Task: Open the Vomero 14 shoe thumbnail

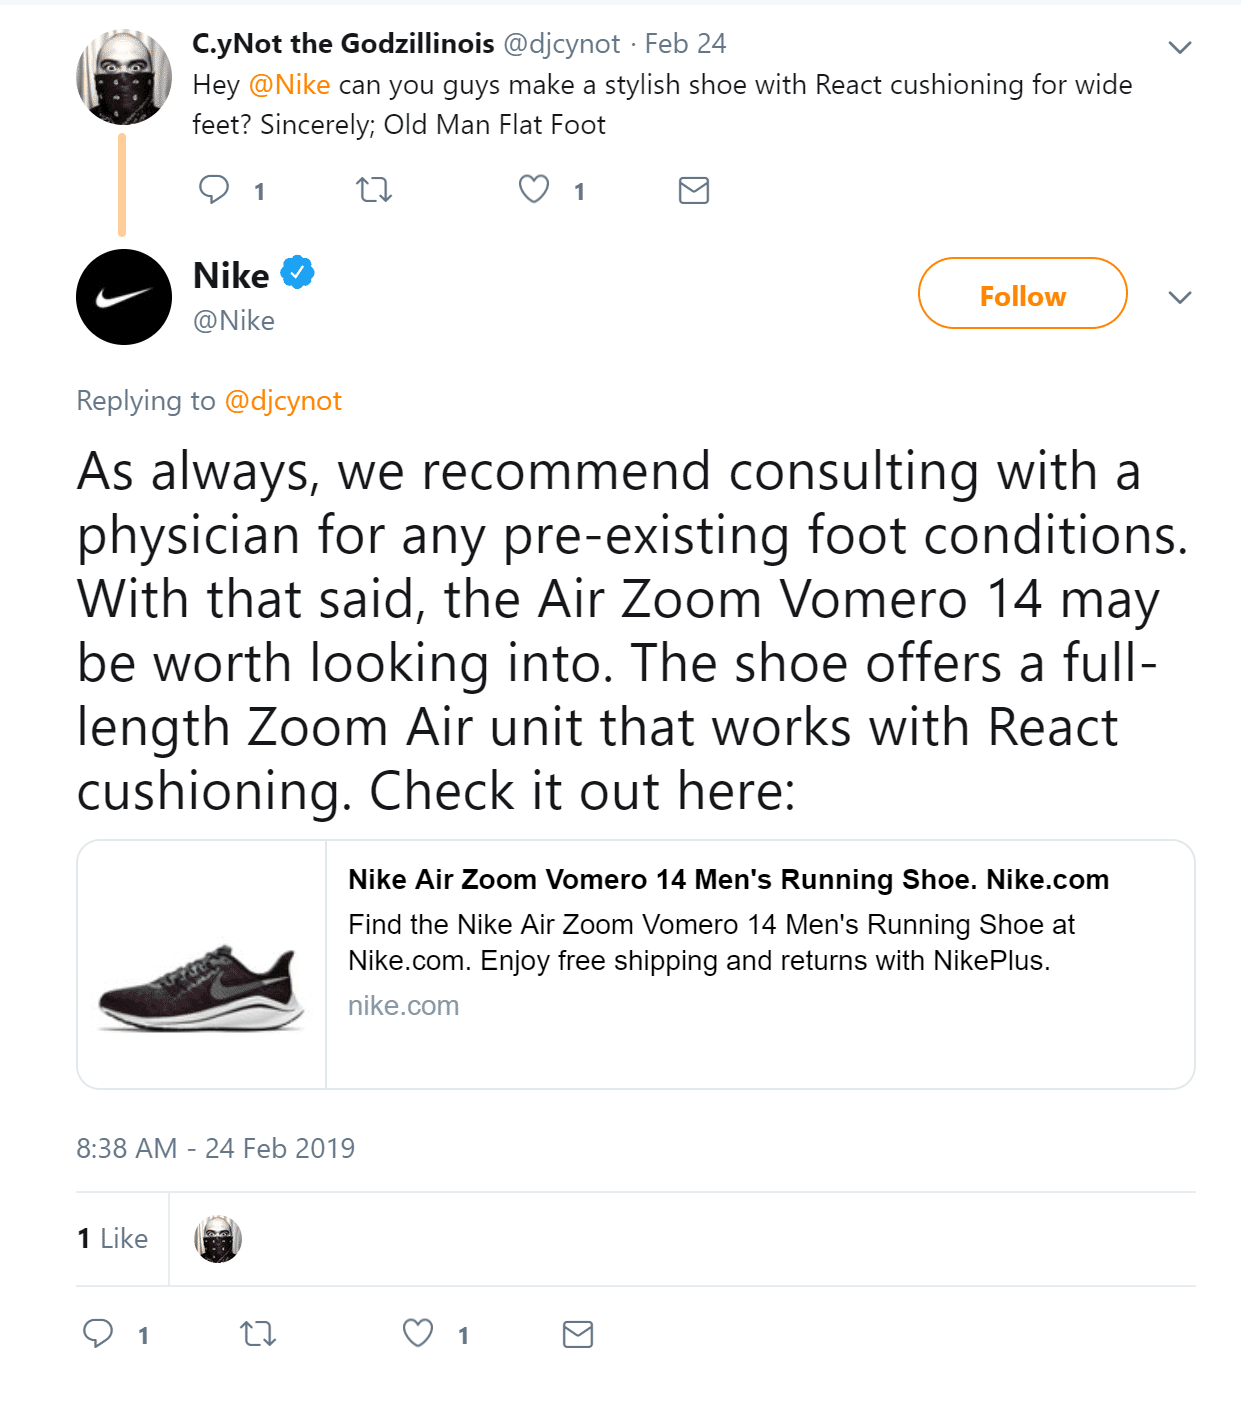Action: coord(202,964)
